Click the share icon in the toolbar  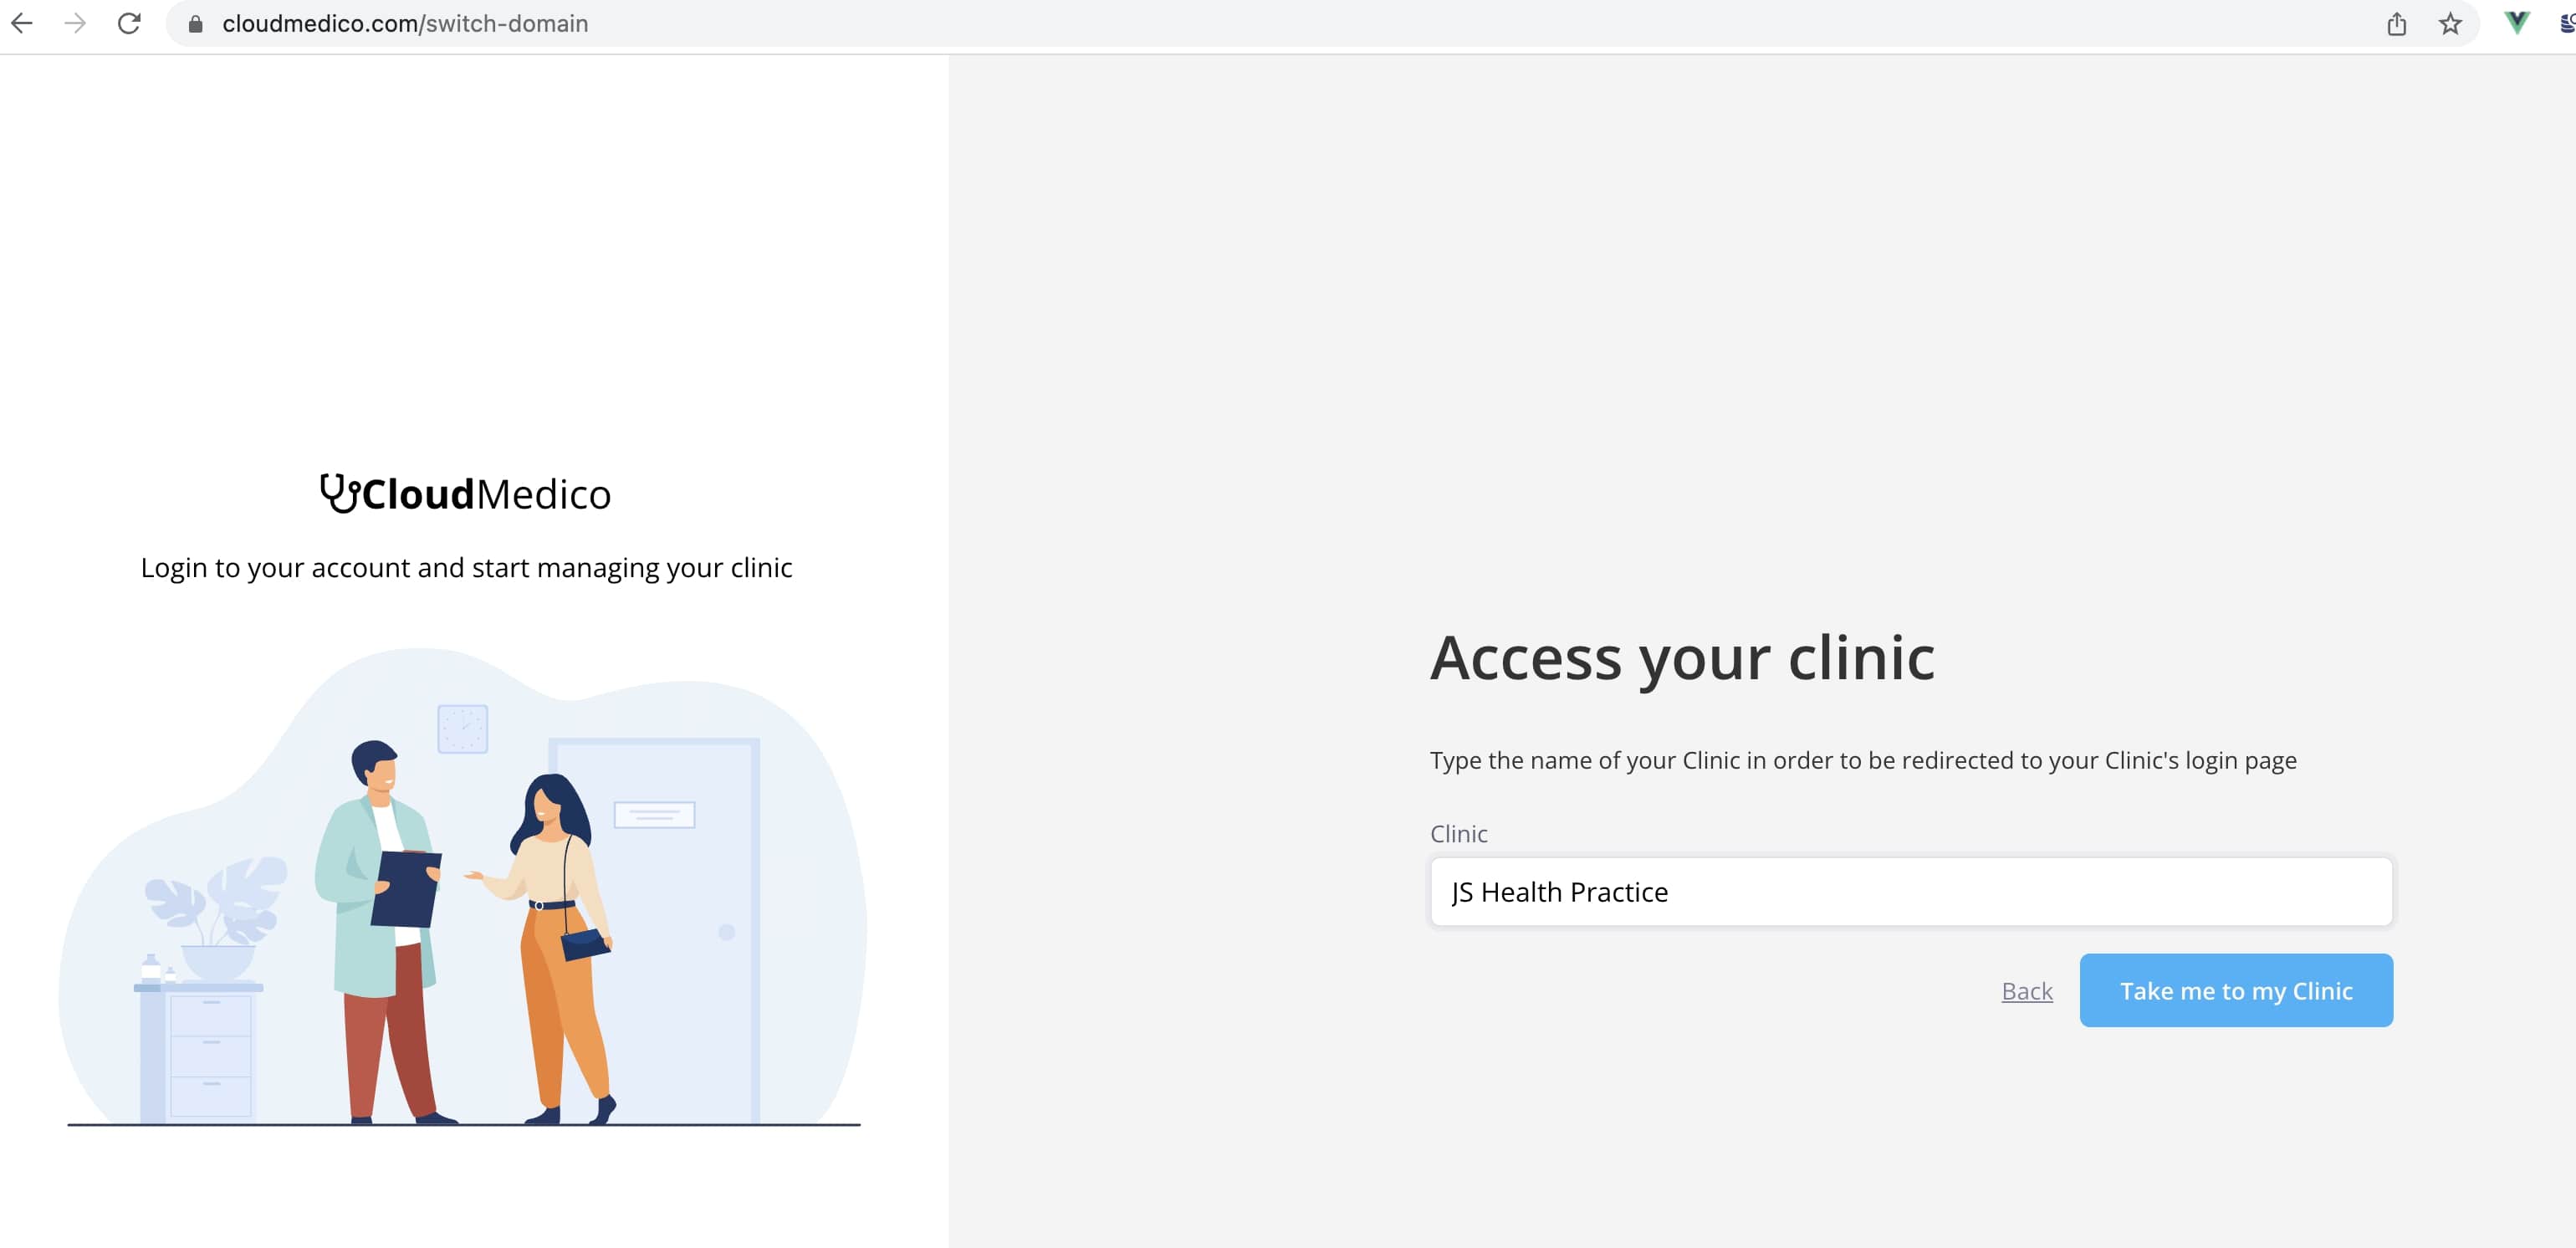point(2396,23)
